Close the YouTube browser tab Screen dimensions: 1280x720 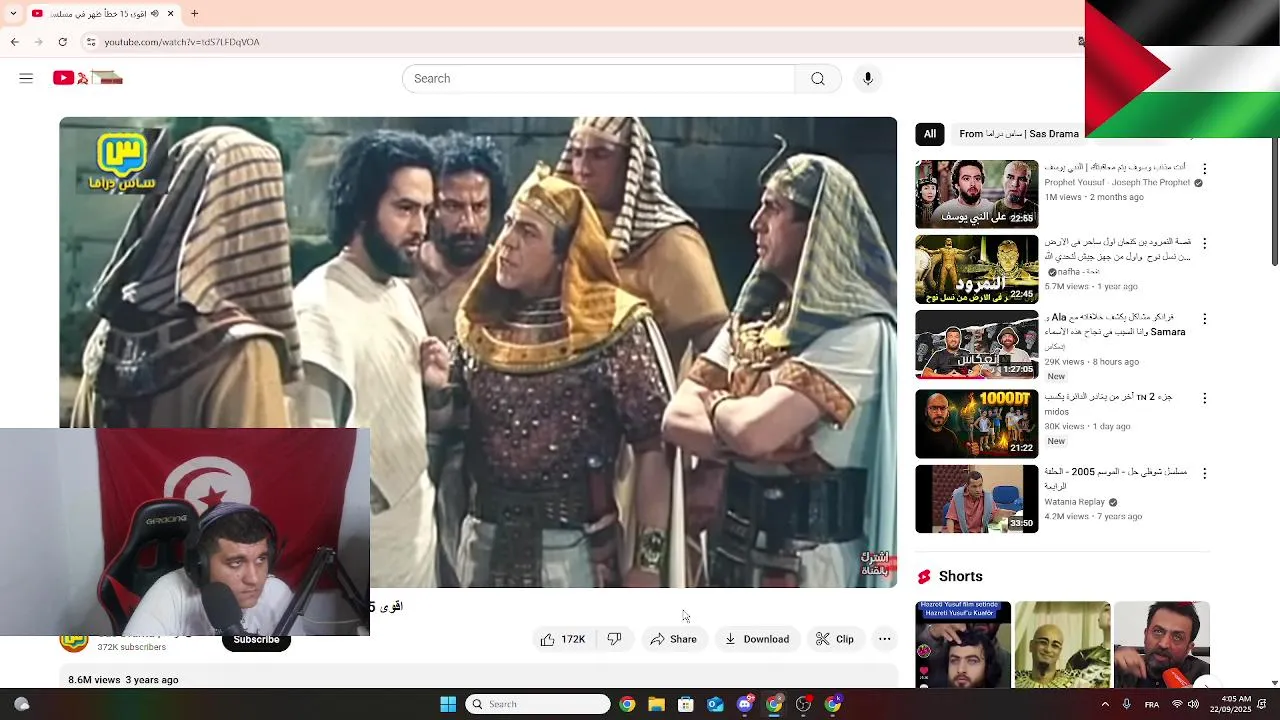coord(170,14)
